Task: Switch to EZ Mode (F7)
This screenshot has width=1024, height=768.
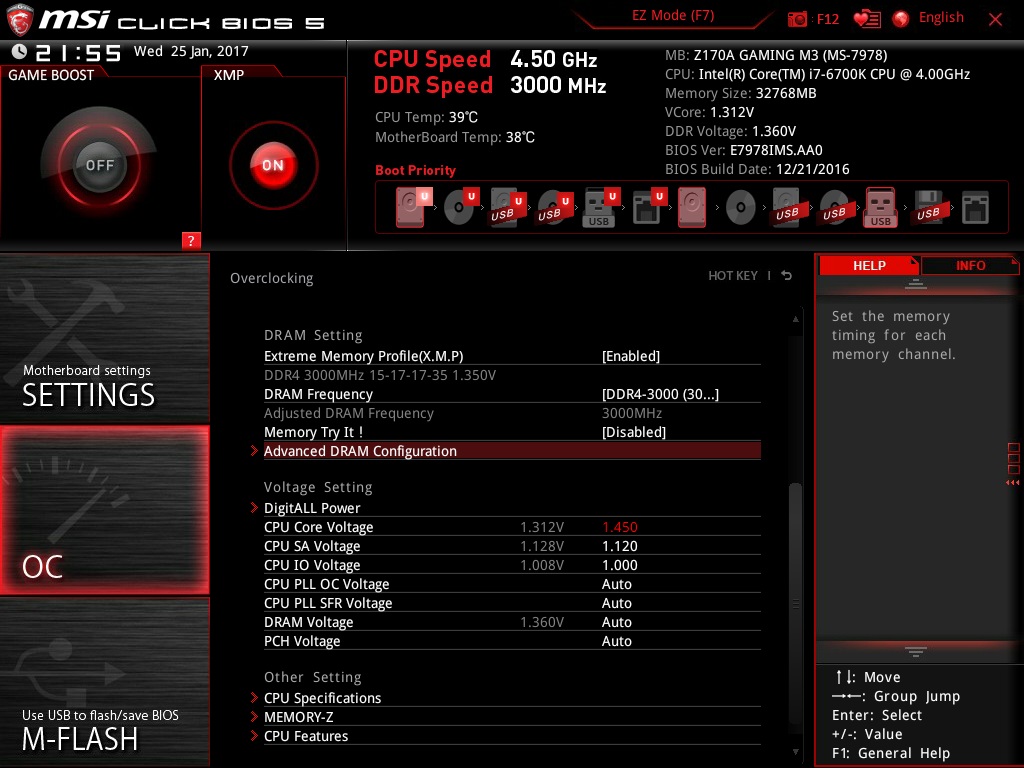Action: pos(673,16)
